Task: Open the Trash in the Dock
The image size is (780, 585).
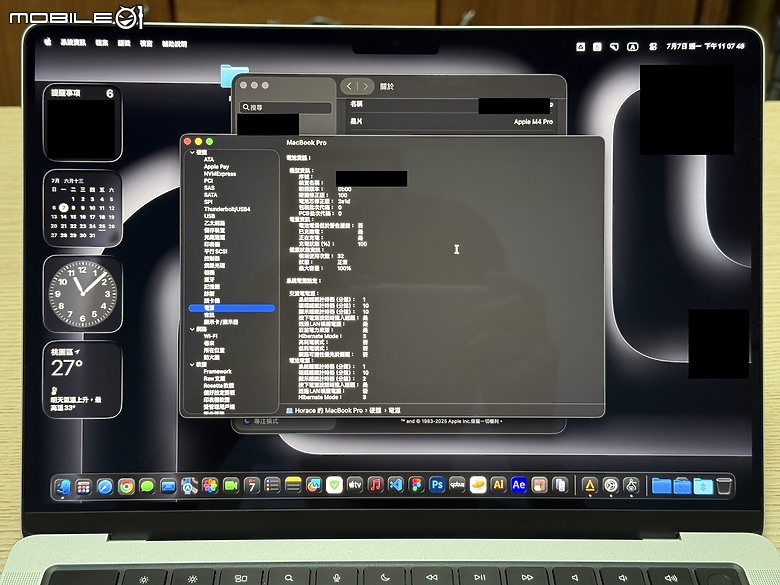Action: [724, 486]
